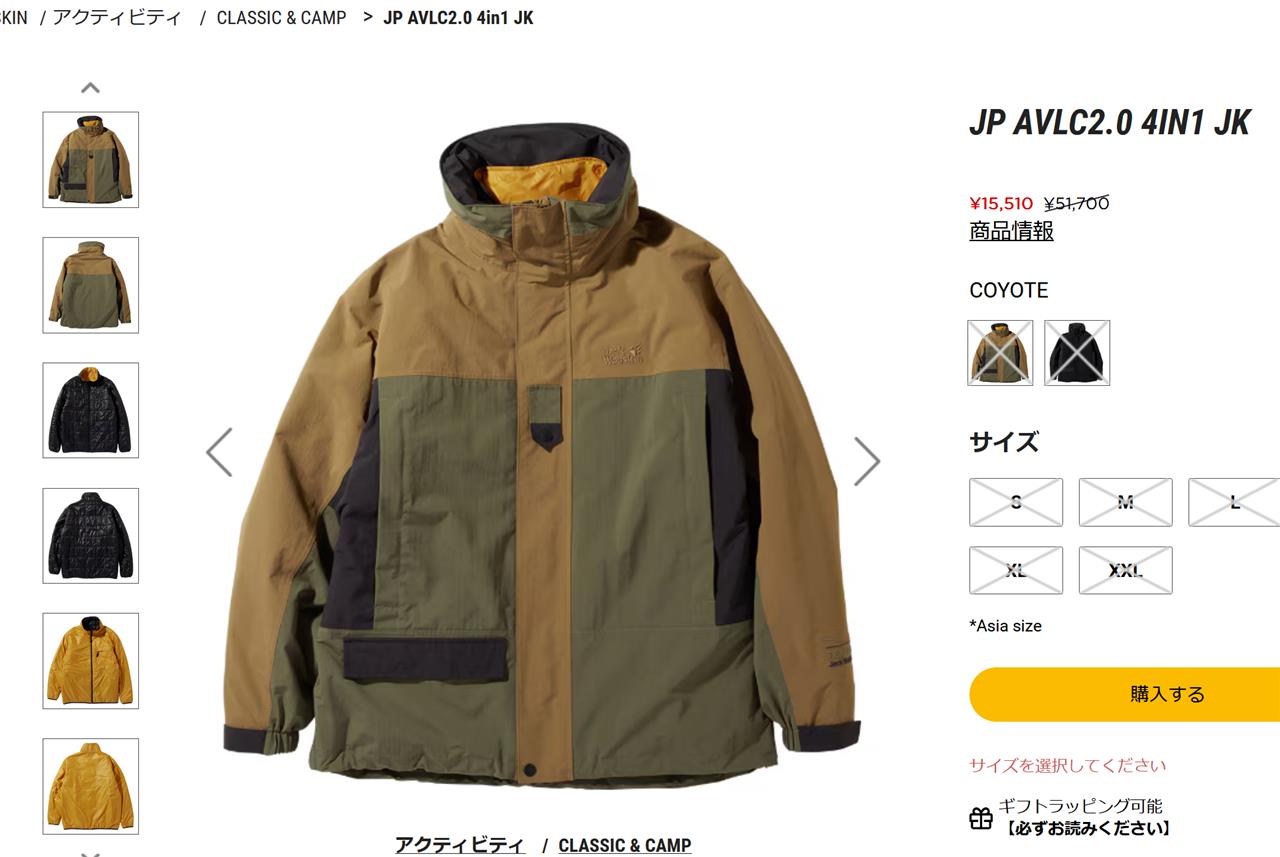The width and height of the screenshot is (1280, 857).
Task: Go to previous product image with left arrow
Action: (219, 452)
